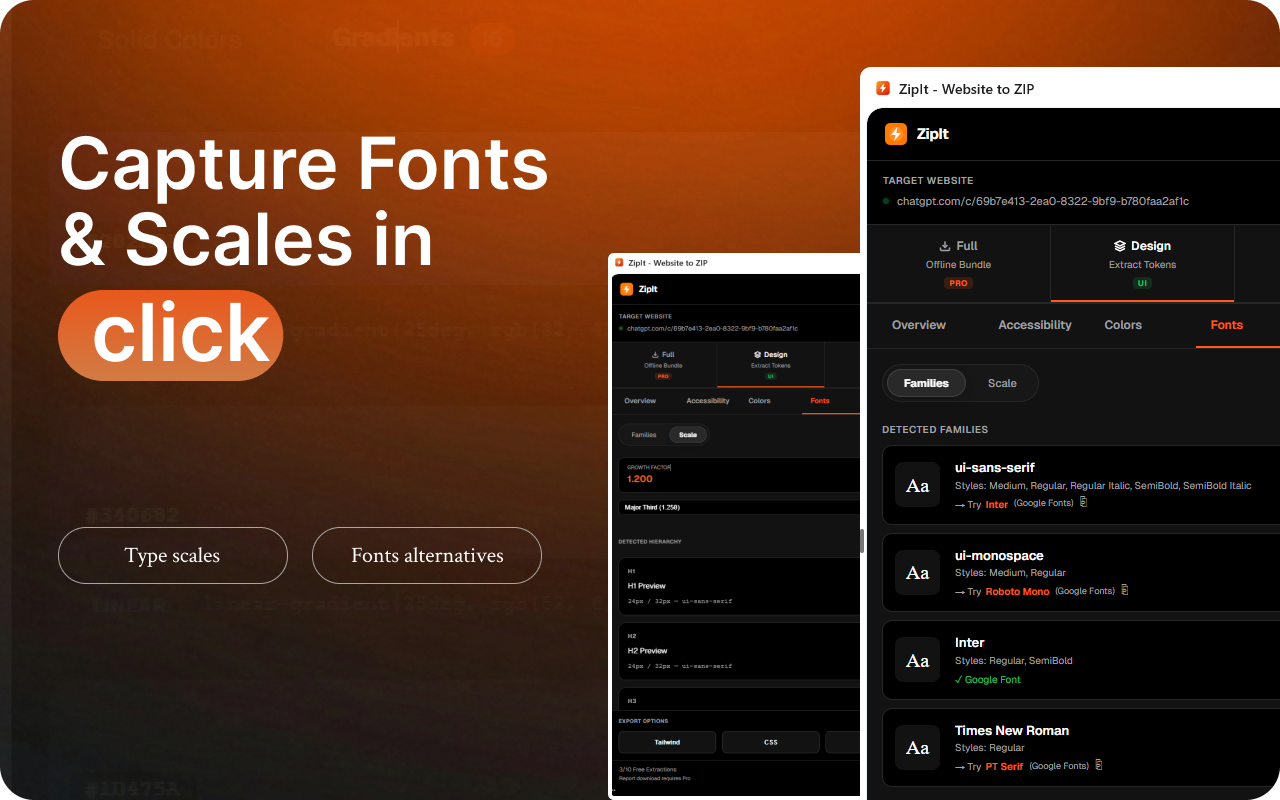Screen dimensions: 1280x800
Task: Click the 'Styles: Regular, SemiBold' text under Inter
Action: (1014, 660)
